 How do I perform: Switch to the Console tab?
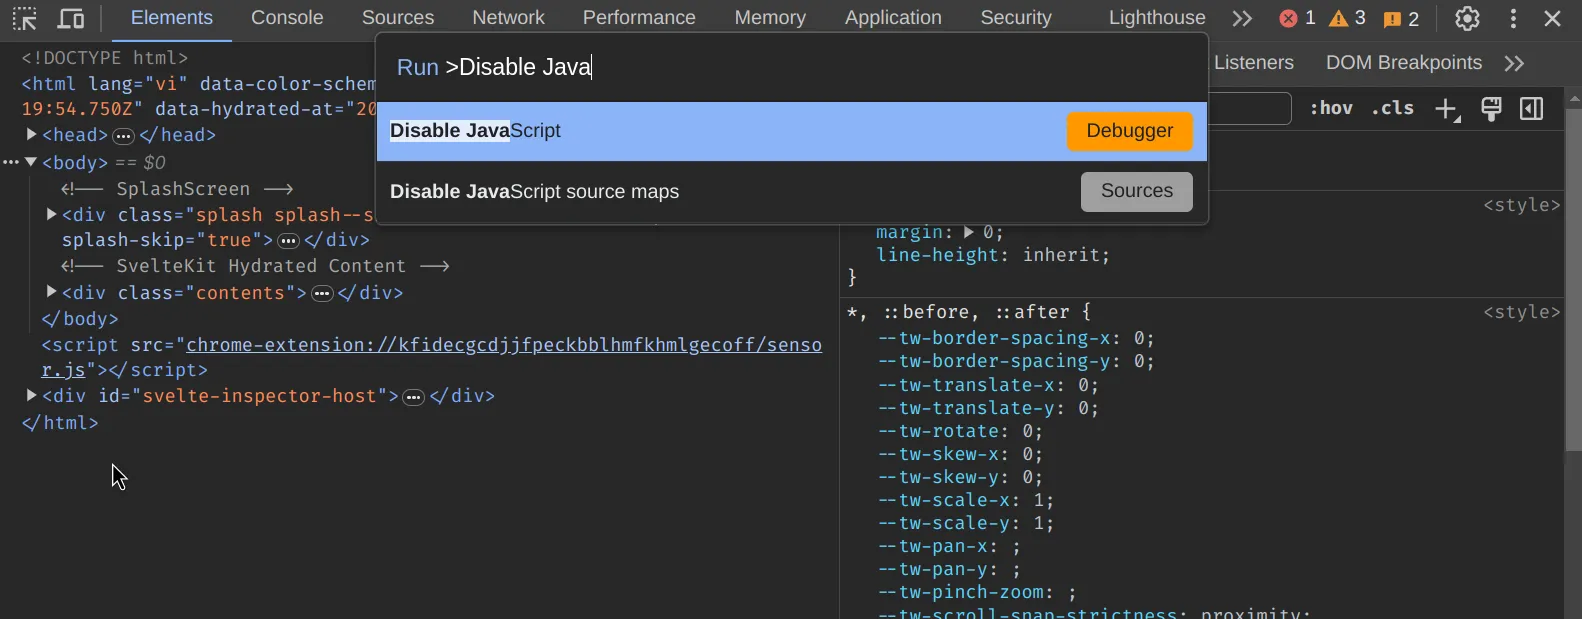[x=287, y=18]
